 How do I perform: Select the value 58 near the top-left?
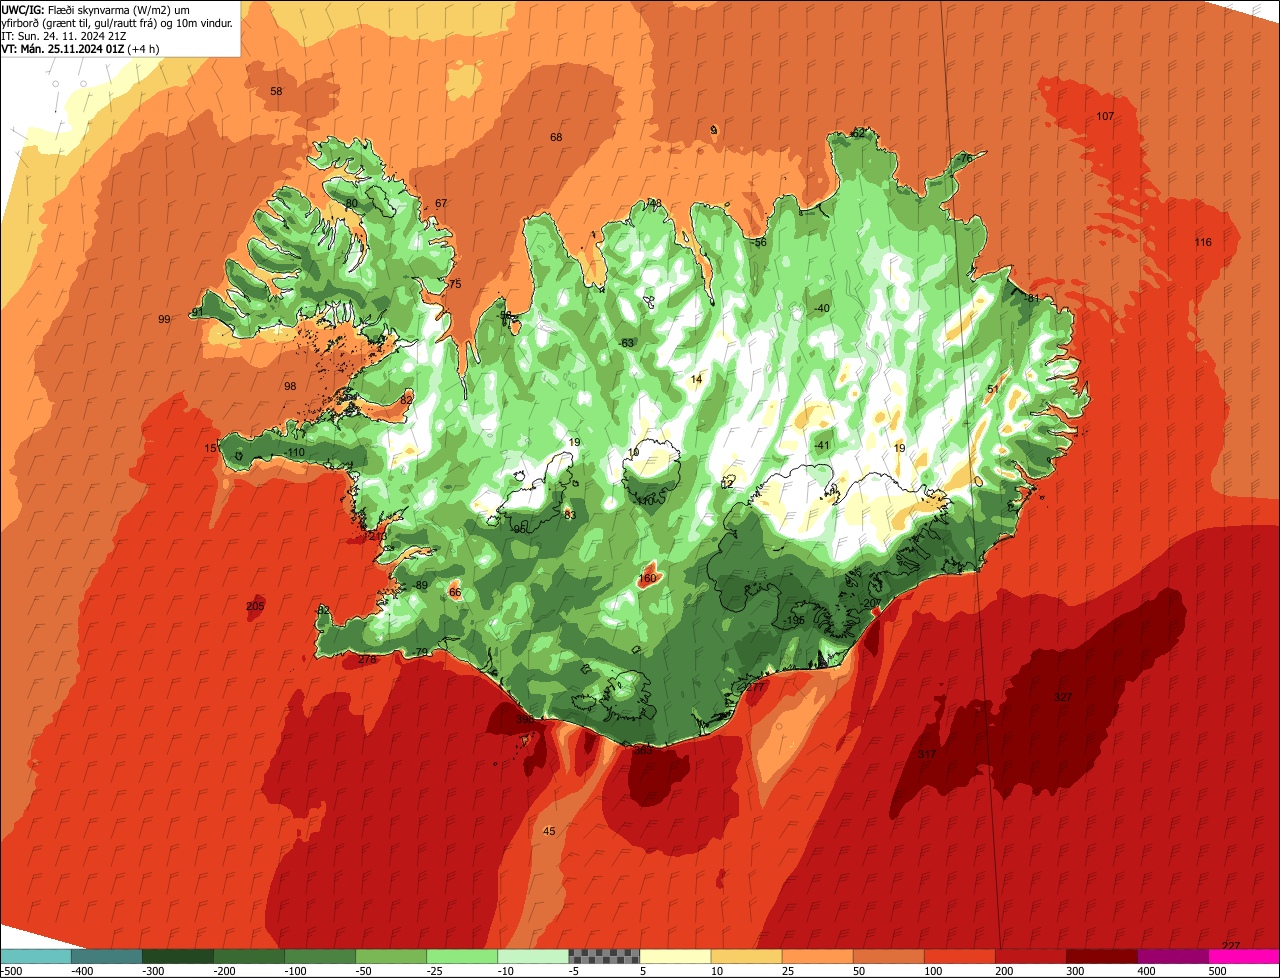276,91
